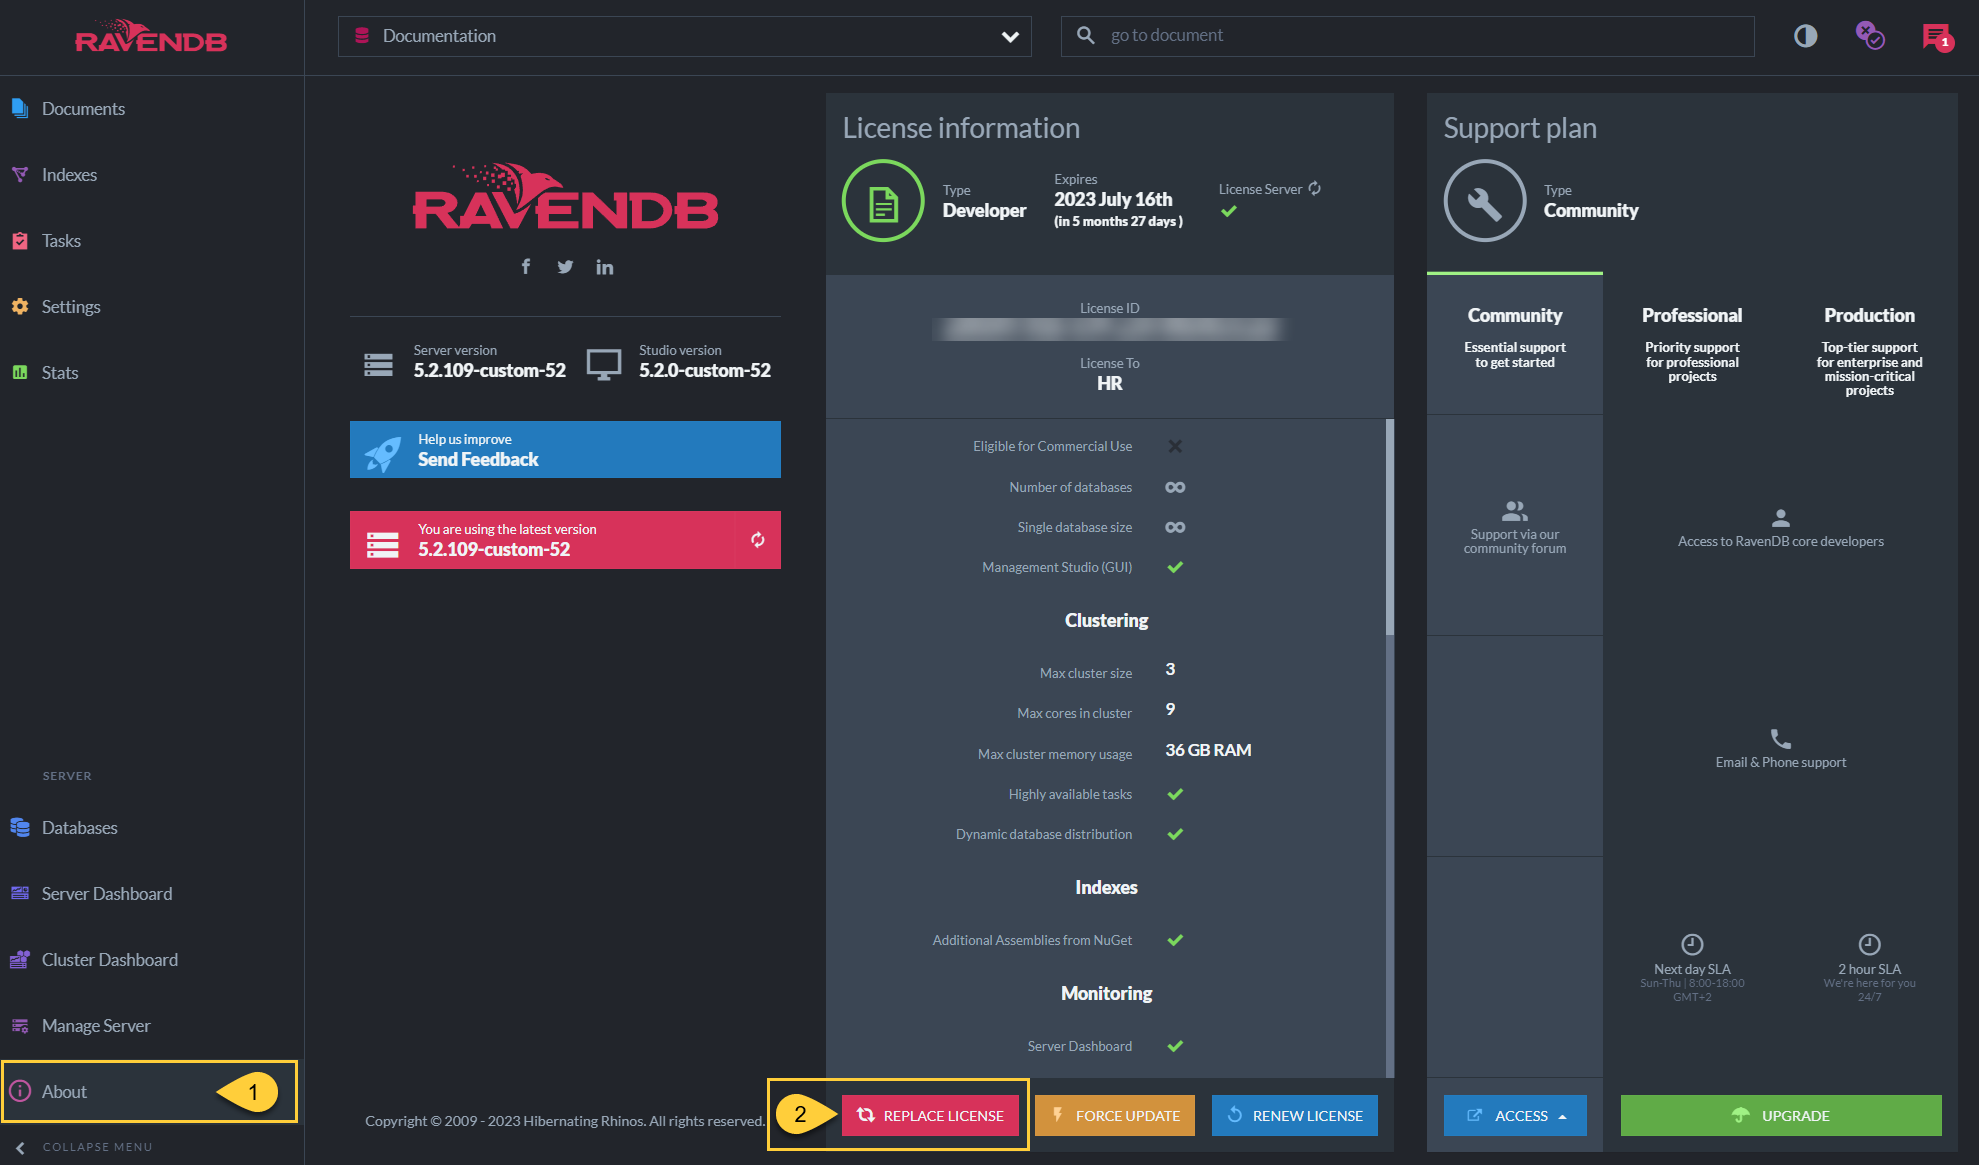Click the Expires 2023 July 16th date

point(1113,199)
